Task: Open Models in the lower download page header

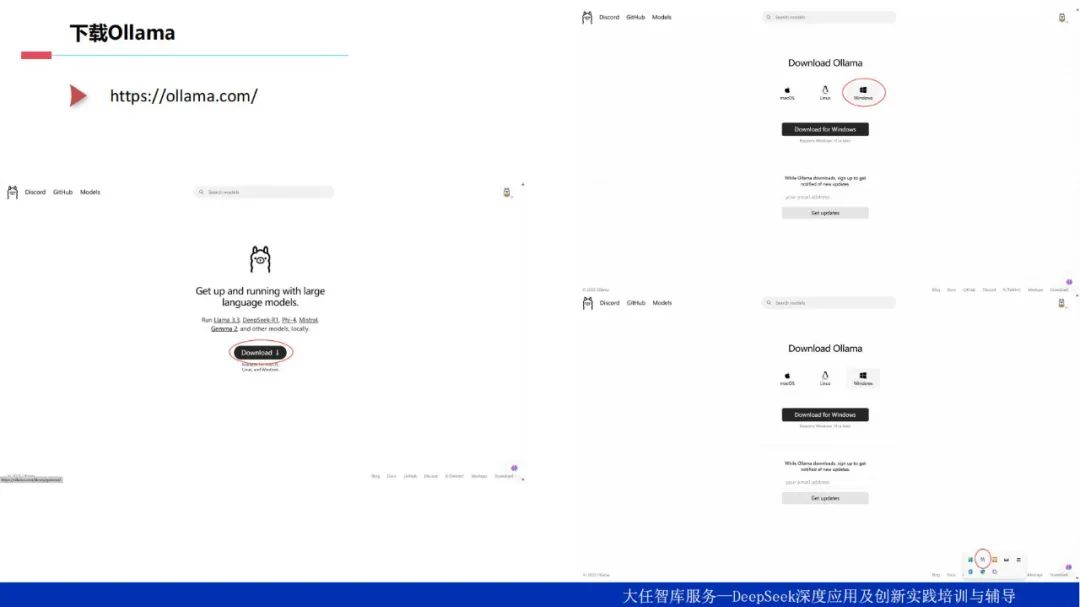Action: 663,303
